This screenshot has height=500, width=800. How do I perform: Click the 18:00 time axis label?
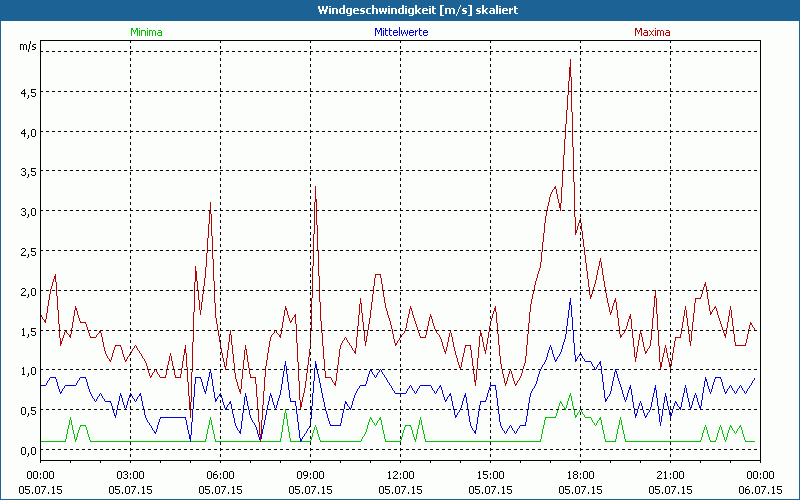(x=581, y=475)
